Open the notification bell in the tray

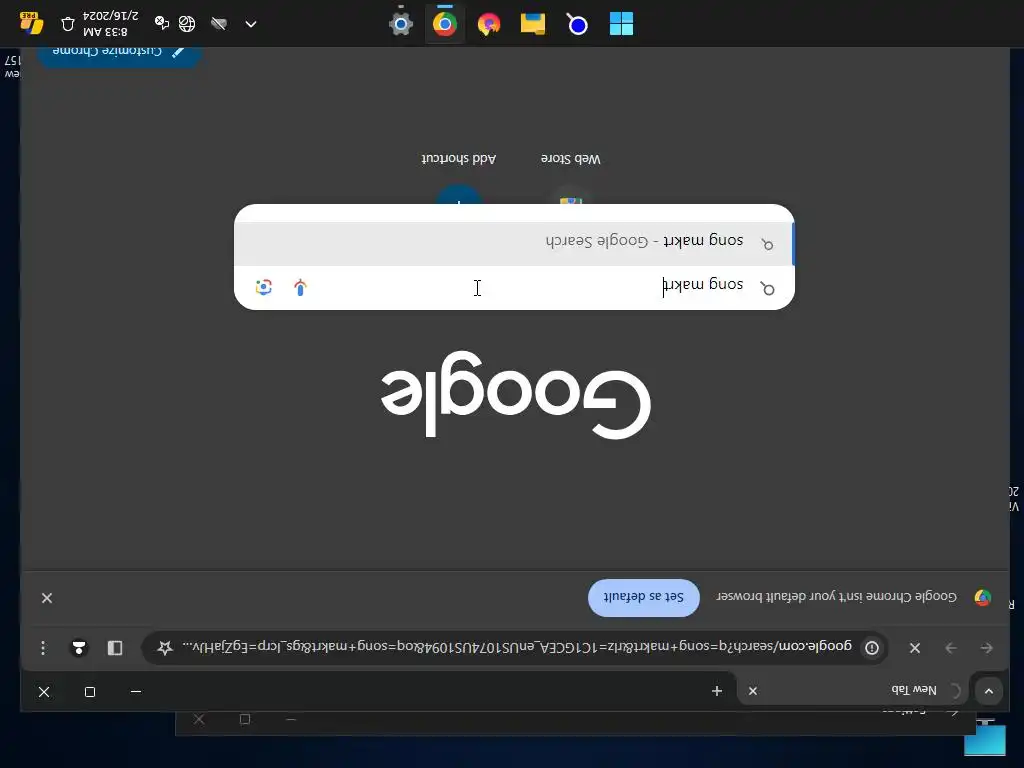[68, 24]
